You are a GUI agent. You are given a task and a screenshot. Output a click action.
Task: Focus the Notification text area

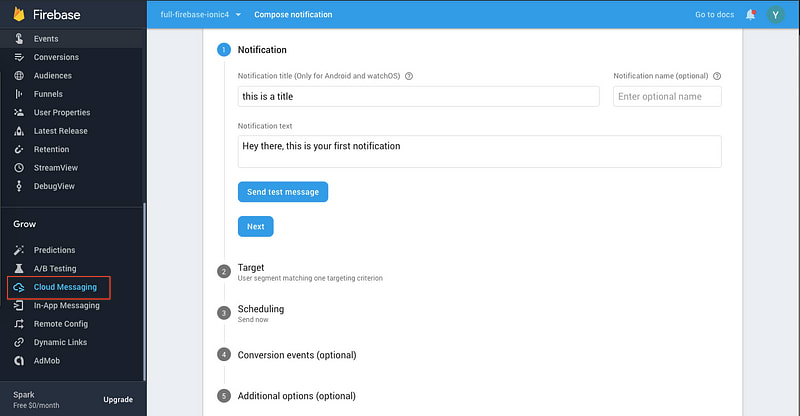[x=480, y=152]
